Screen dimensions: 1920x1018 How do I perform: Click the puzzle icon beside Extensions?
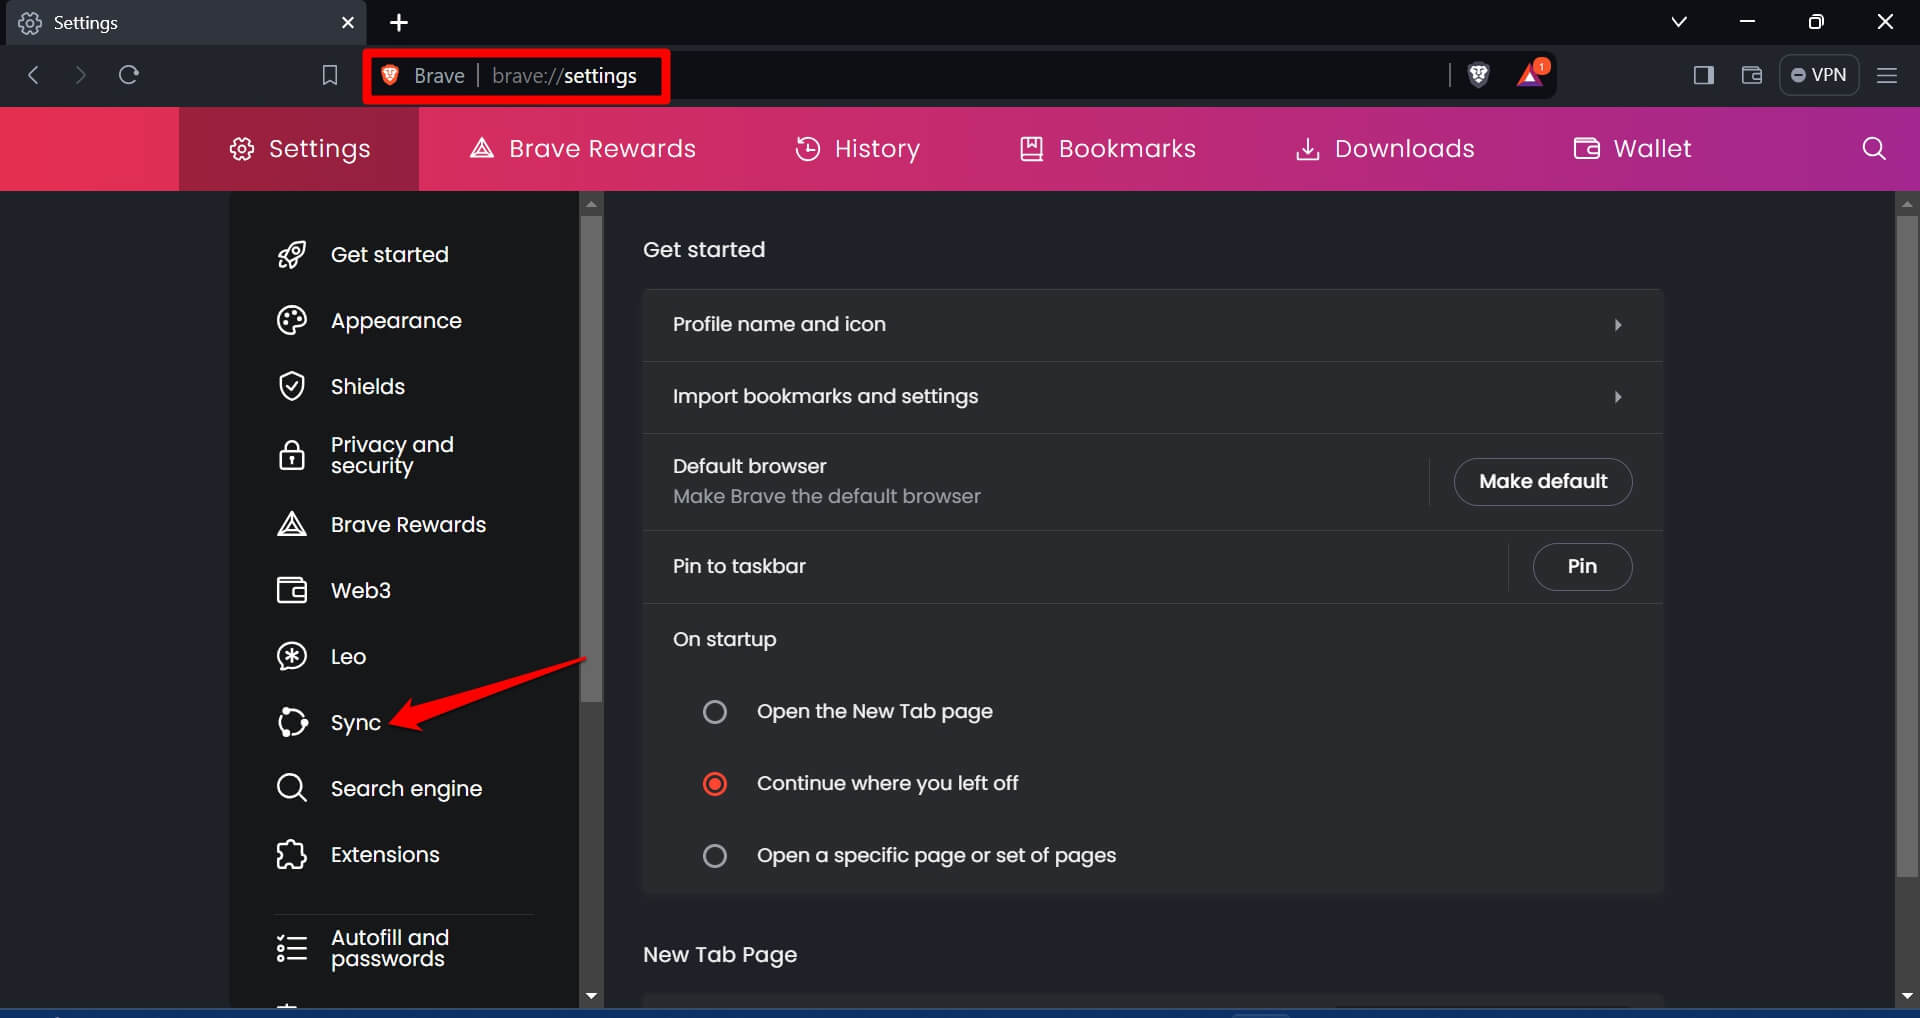292,854
